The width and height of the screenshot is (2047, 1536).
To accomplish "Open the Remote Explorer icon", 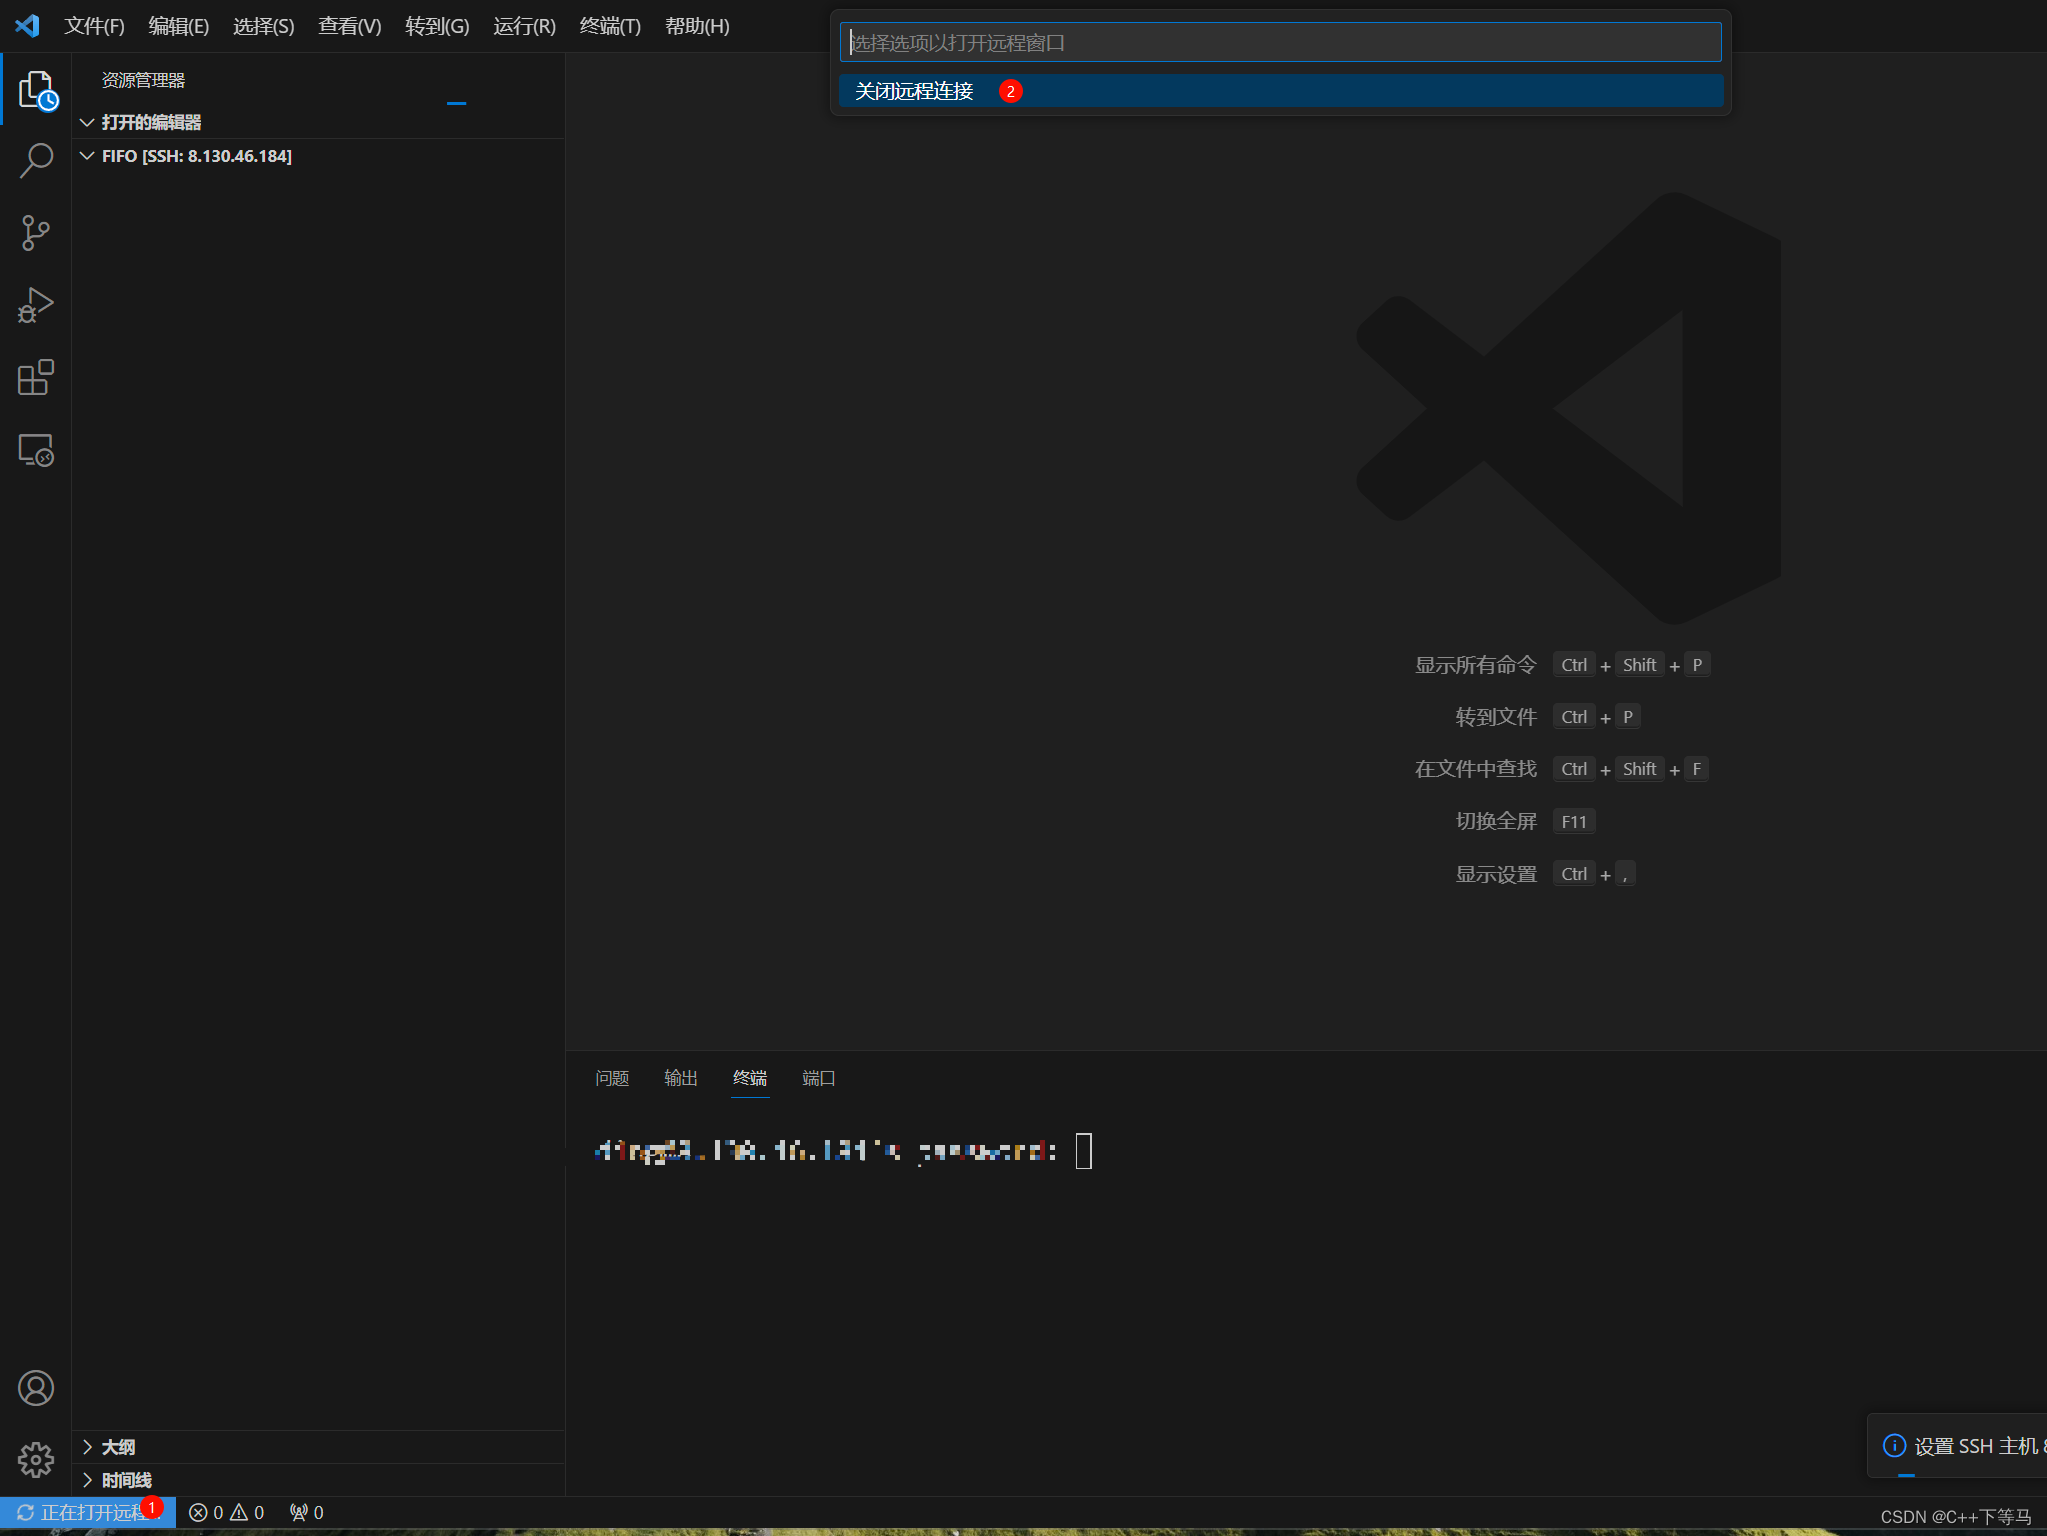I will coord(36,451).
